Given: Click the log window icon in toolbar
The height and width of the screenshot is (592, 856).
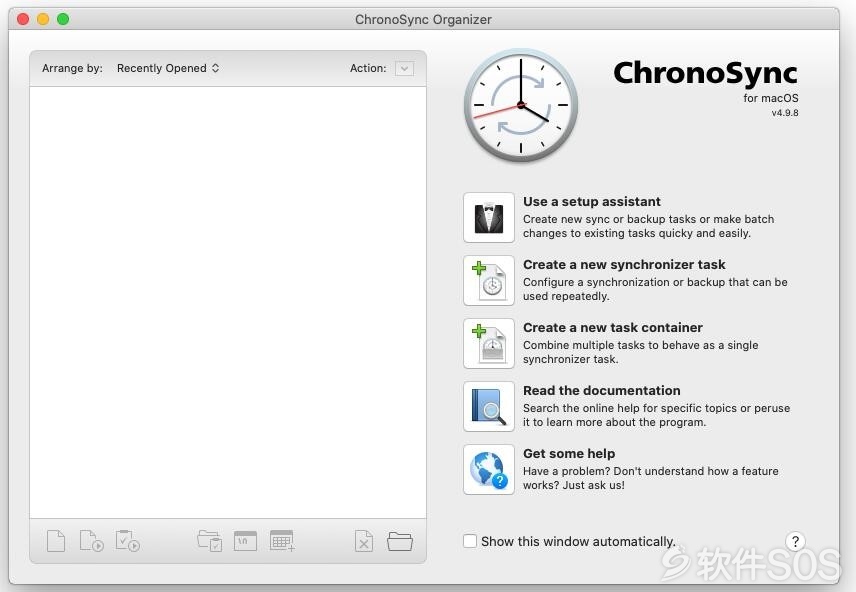Looking at the screenshot, I should click(x=245, y=541).
